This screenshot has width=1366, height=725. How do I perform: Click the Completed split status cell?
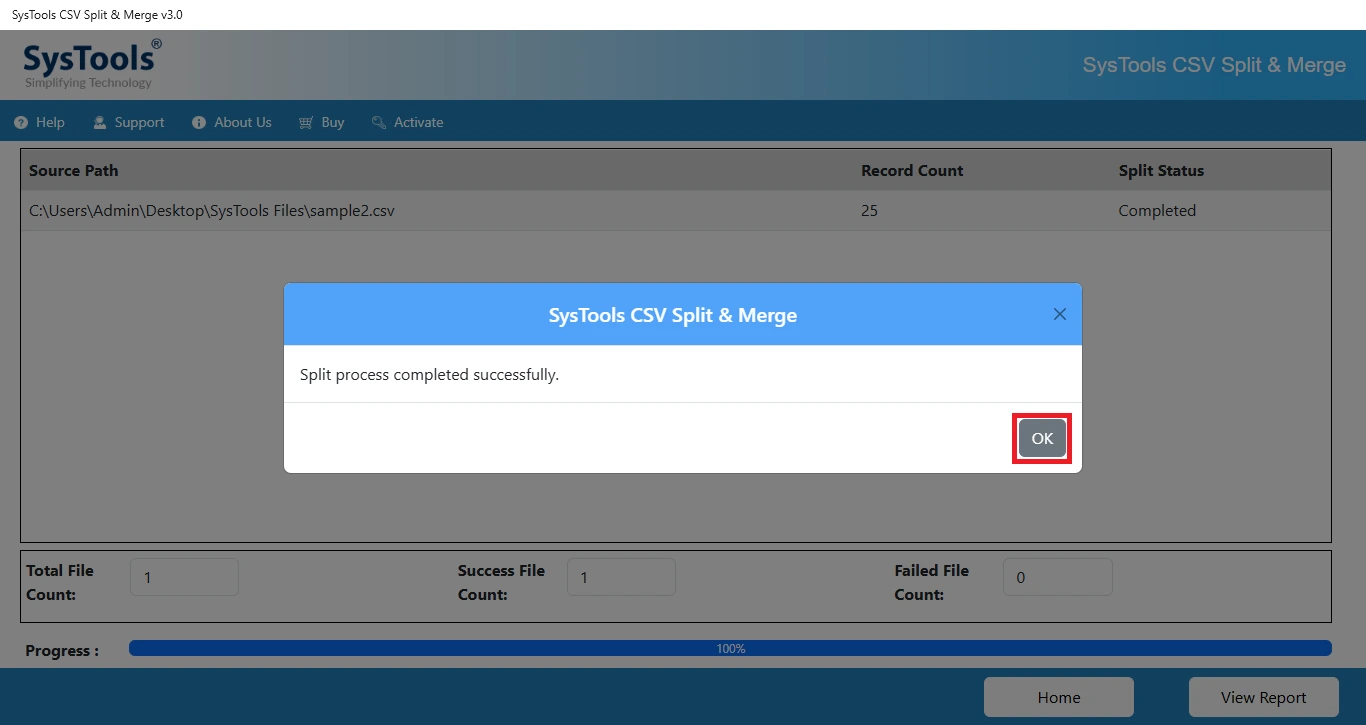pos(1157,210)
